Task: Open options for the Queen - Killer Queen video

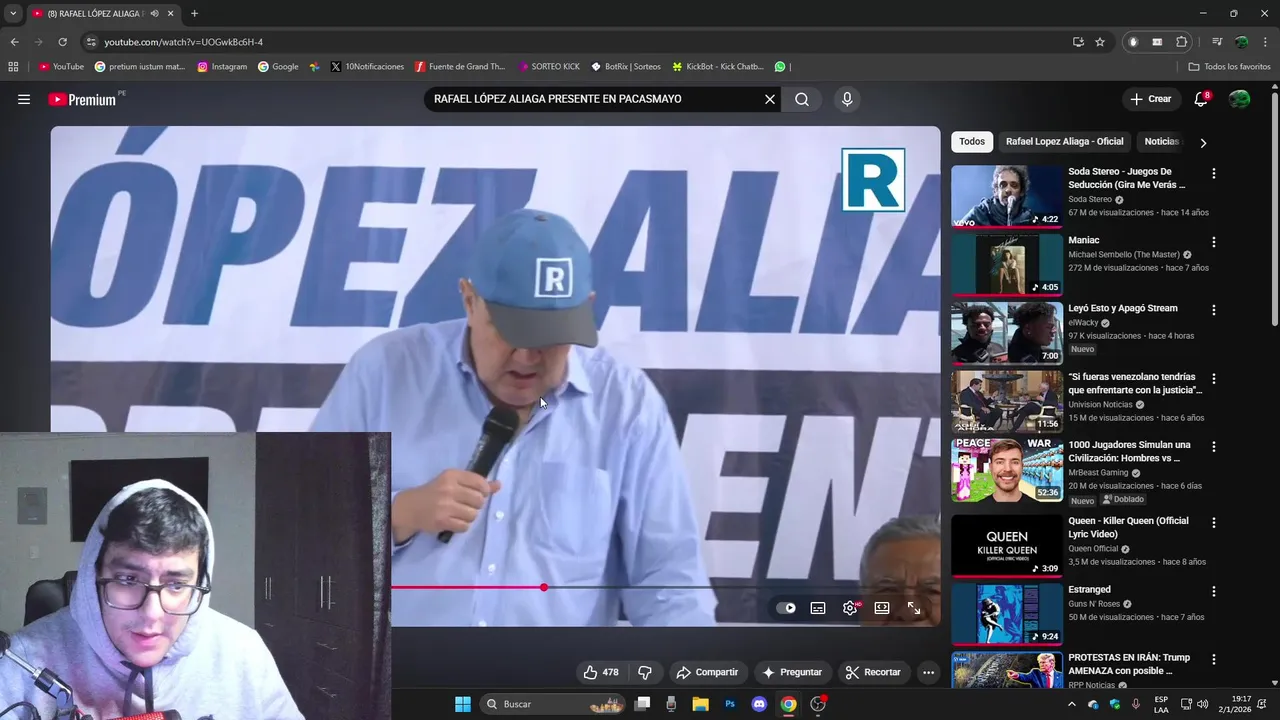Action: point(1214,523)
